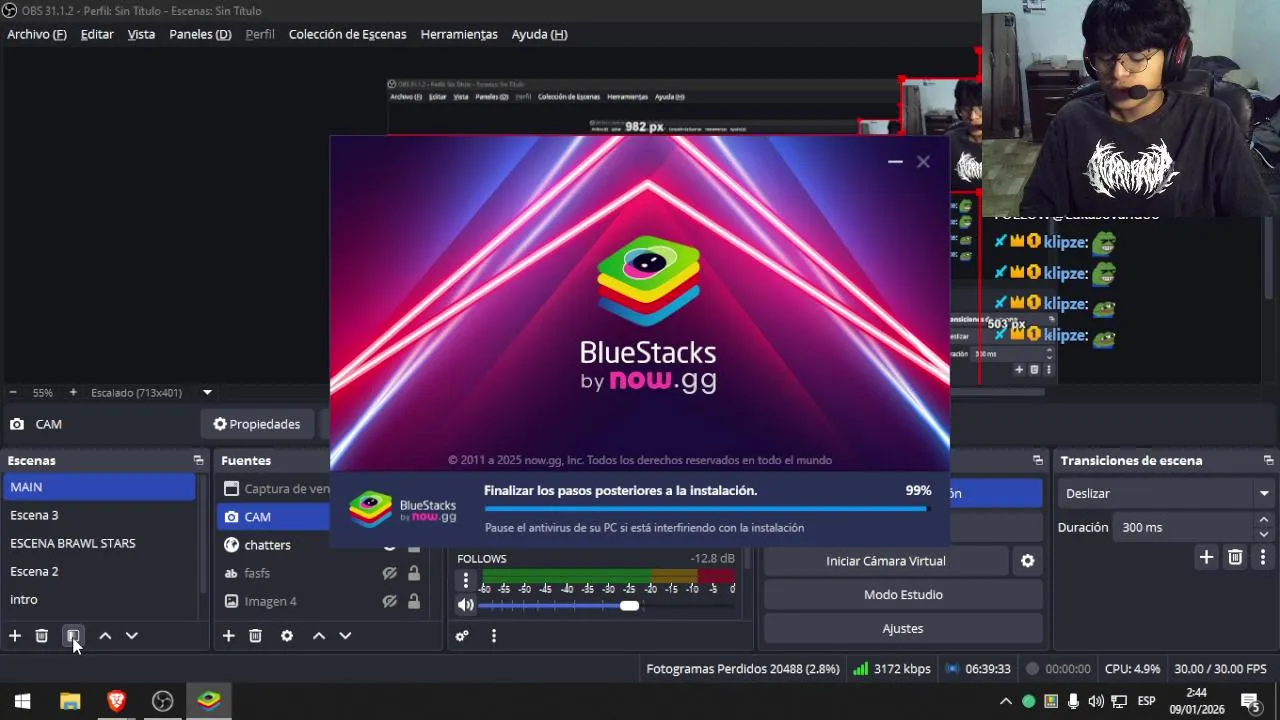Move scene up with arrow in Escenas
Screen dimensions: 1280x720
pyautogui.click(x=105, y=636)
